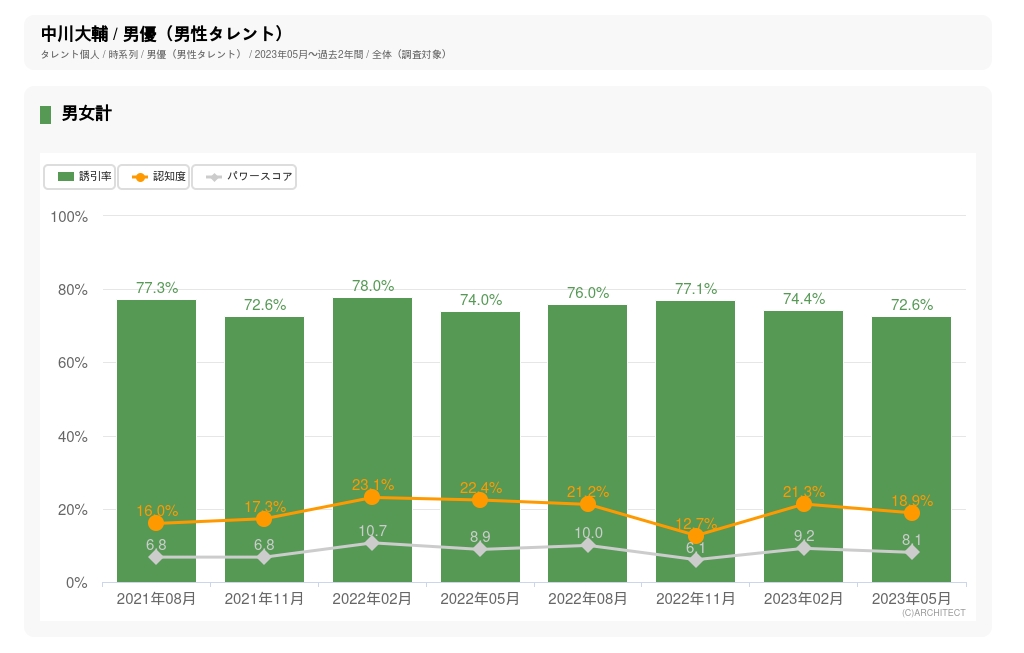The image size is (1024, 653).
Task: Toggle the 誘引率 legend item
Action: pos(80,177)
